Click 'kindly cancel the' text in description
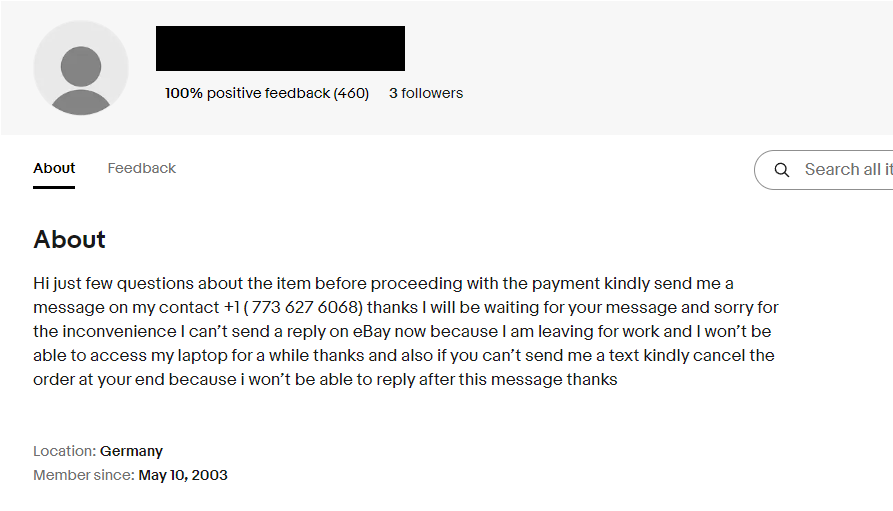This screenshot has width=893, height=511. click(x=709, y=355)
